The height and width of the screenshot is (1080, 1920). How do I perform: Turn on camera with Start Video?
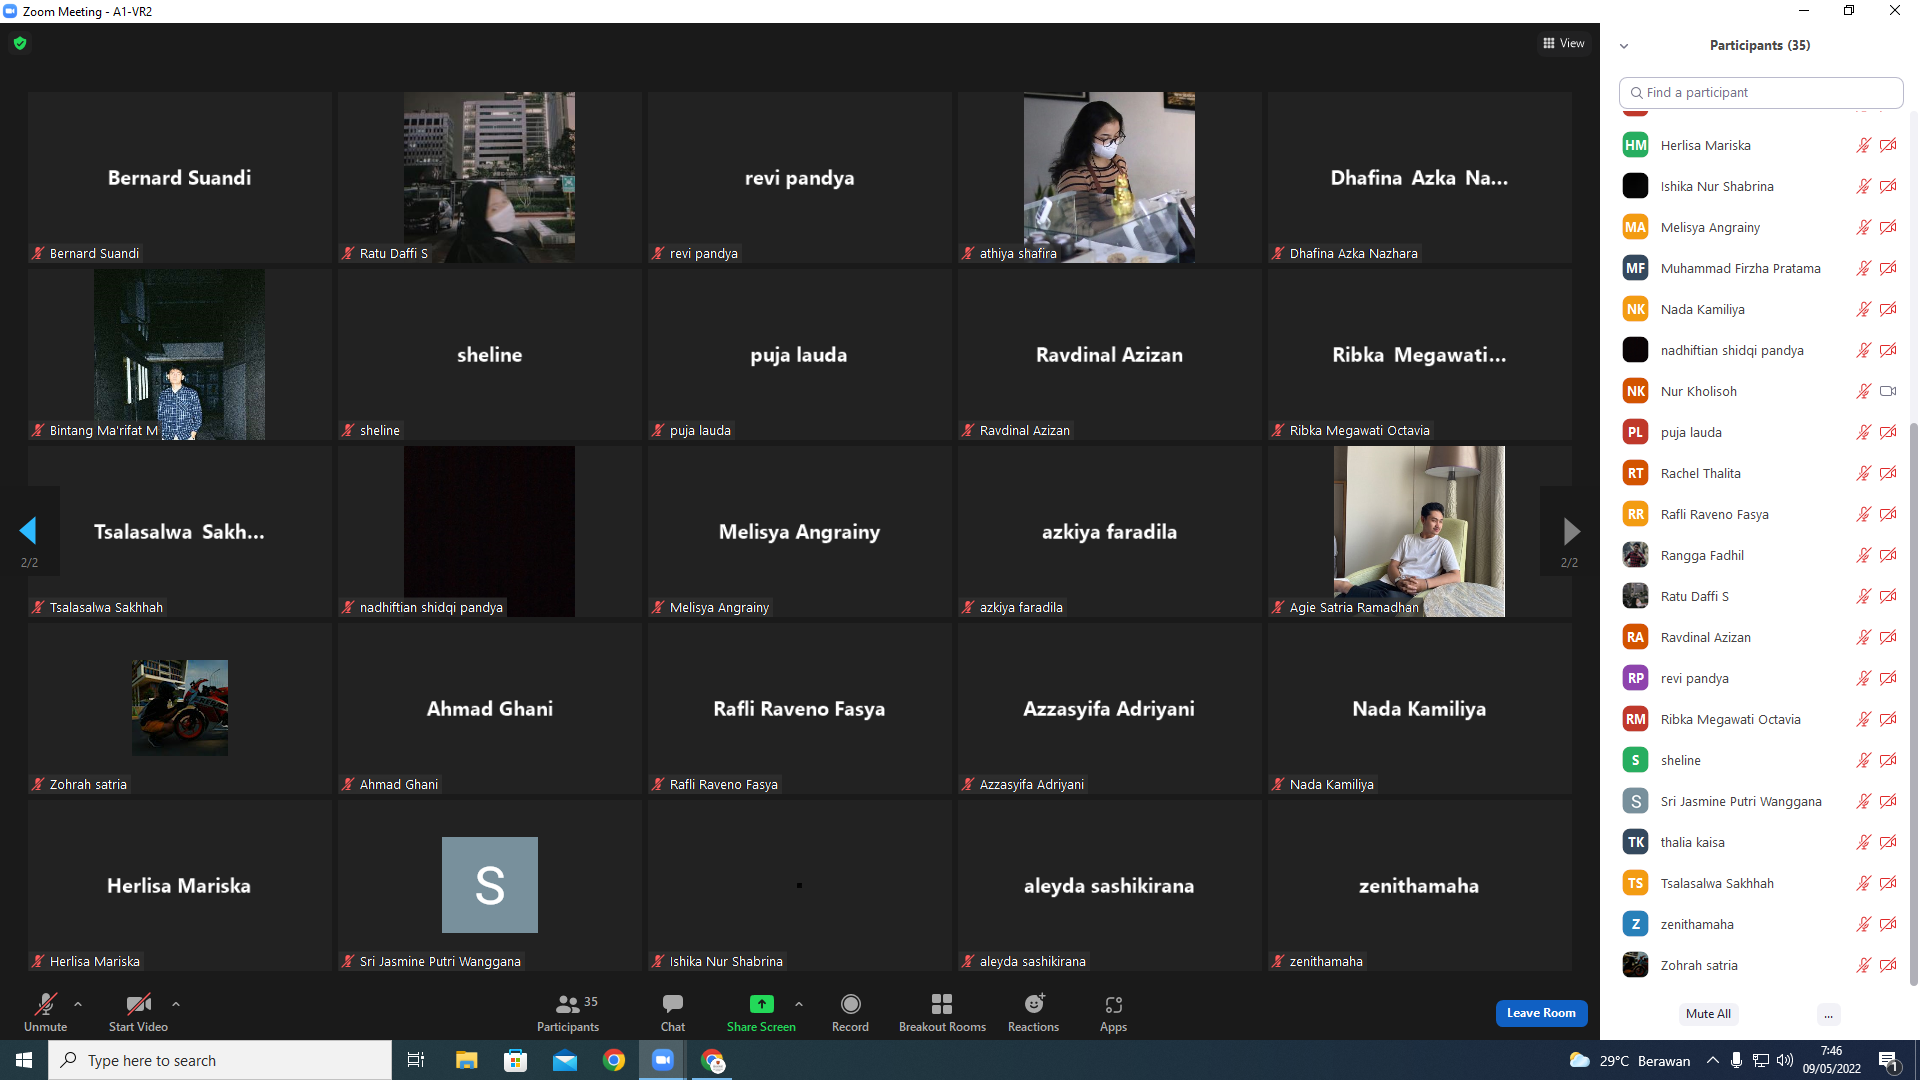tap(138, 1012)
